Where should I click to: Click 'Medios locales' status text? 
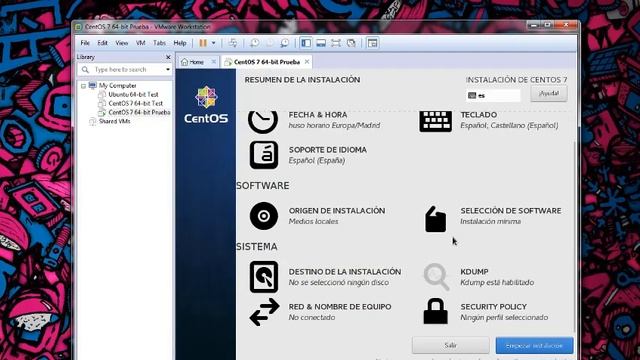tap(313, 221)
